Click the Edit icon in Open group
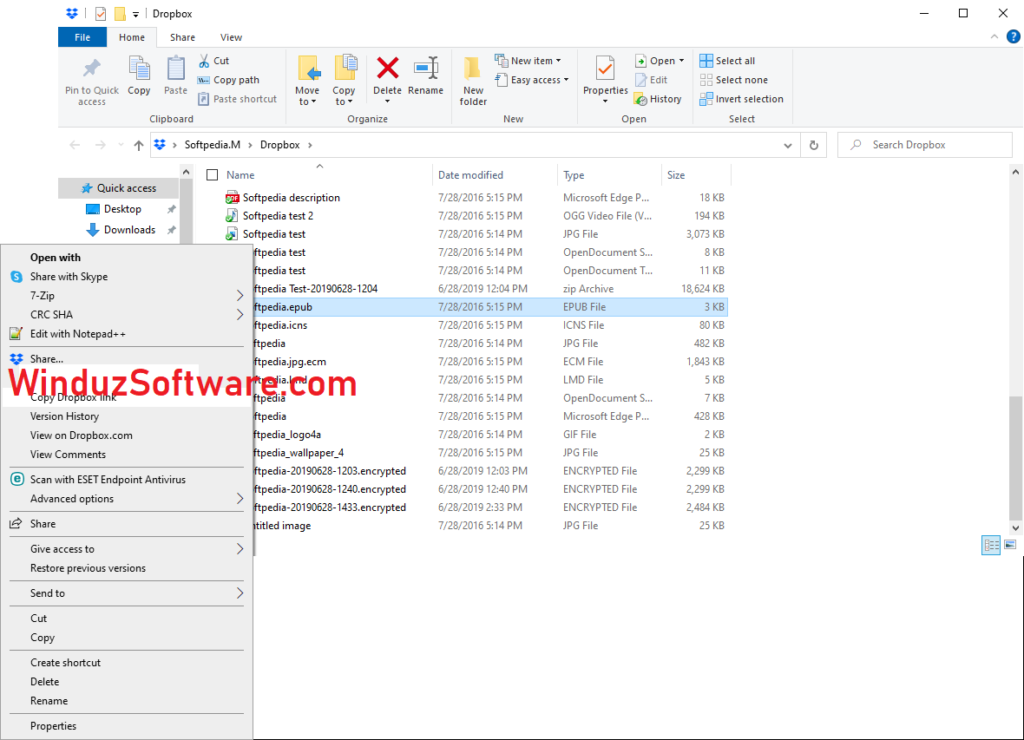Viewport: 1024px width, 740px height. pyautogui.click(x=641, y=80)
